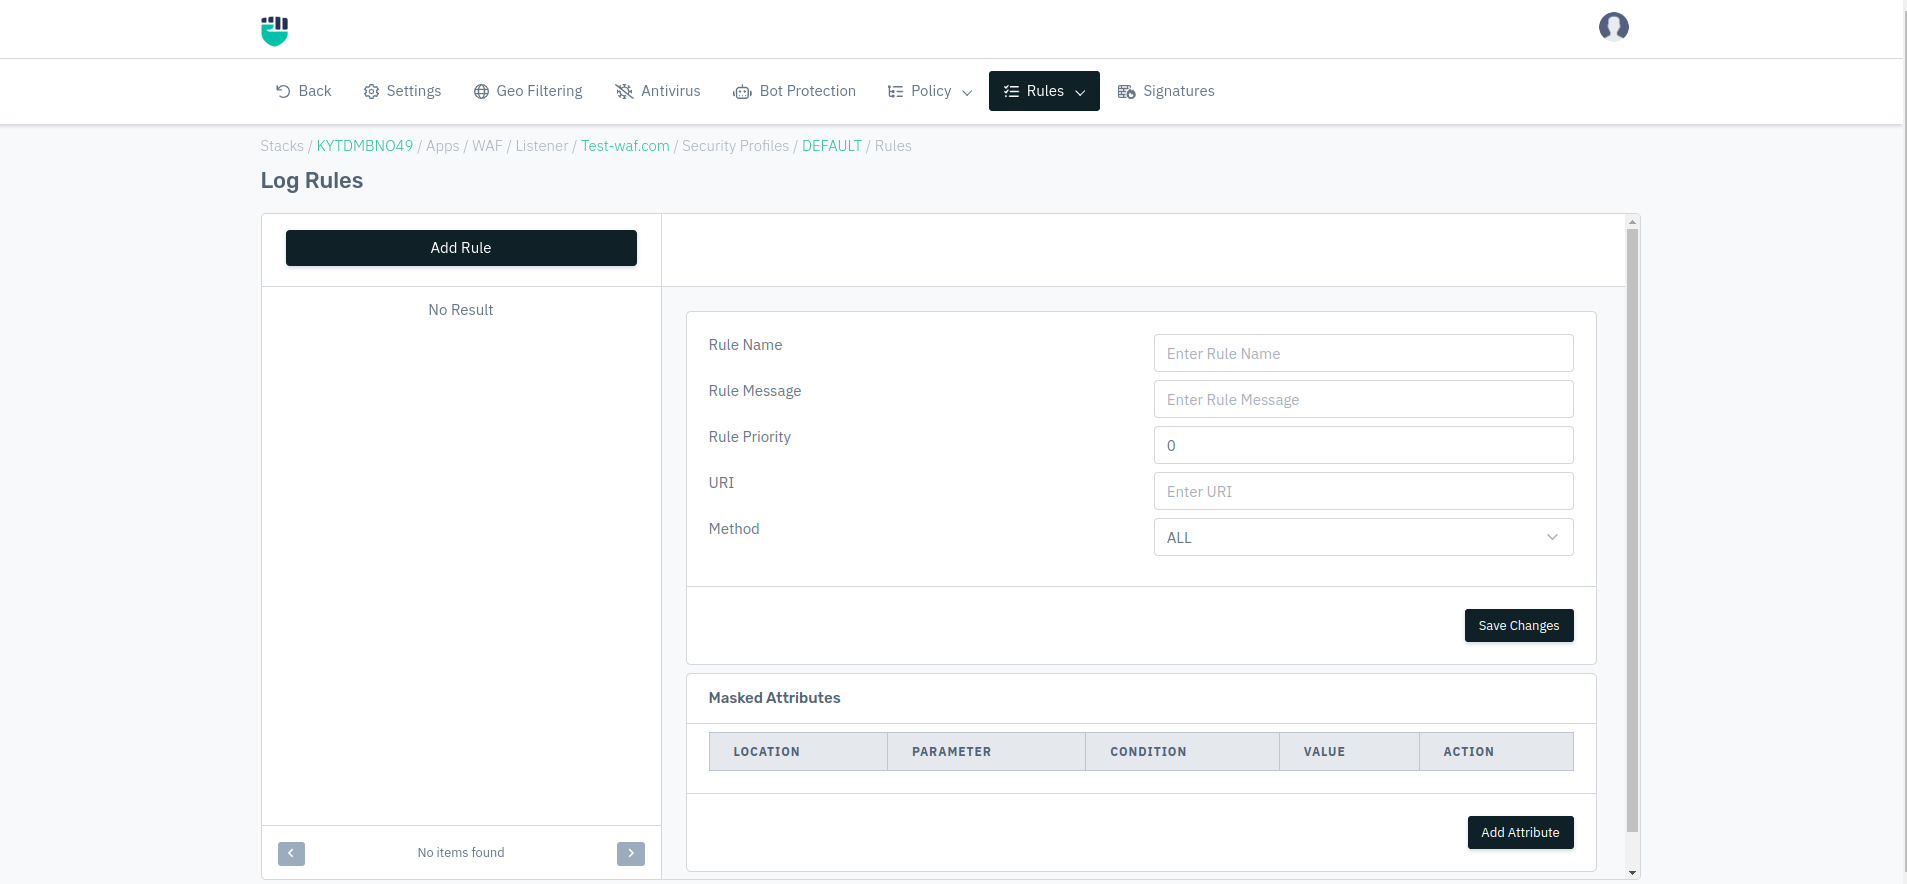Follow the KYTDMBNO49 breadcrumb link
Image resolution: width=1907 pixels, height=884 pixels.
(x=365, y=146)
